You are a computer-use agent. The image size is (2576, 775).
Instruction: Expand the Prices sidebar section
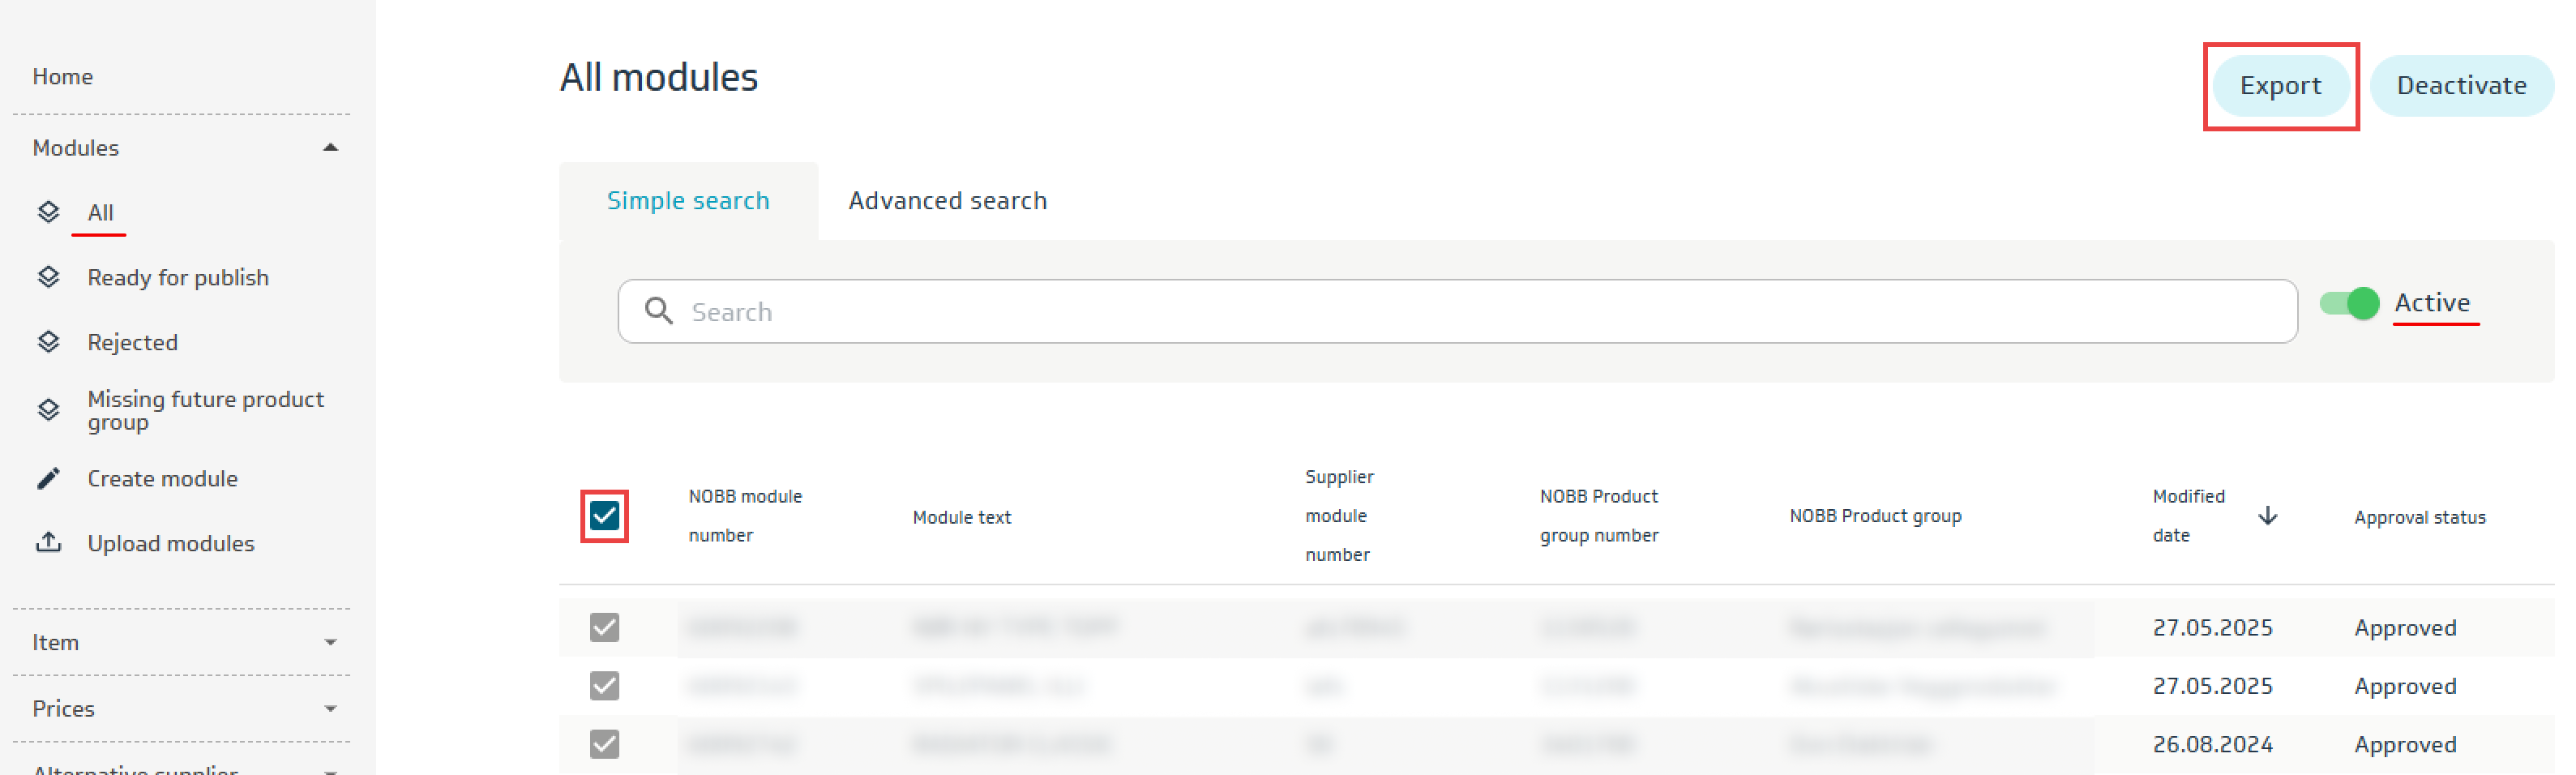pos(330,709)
